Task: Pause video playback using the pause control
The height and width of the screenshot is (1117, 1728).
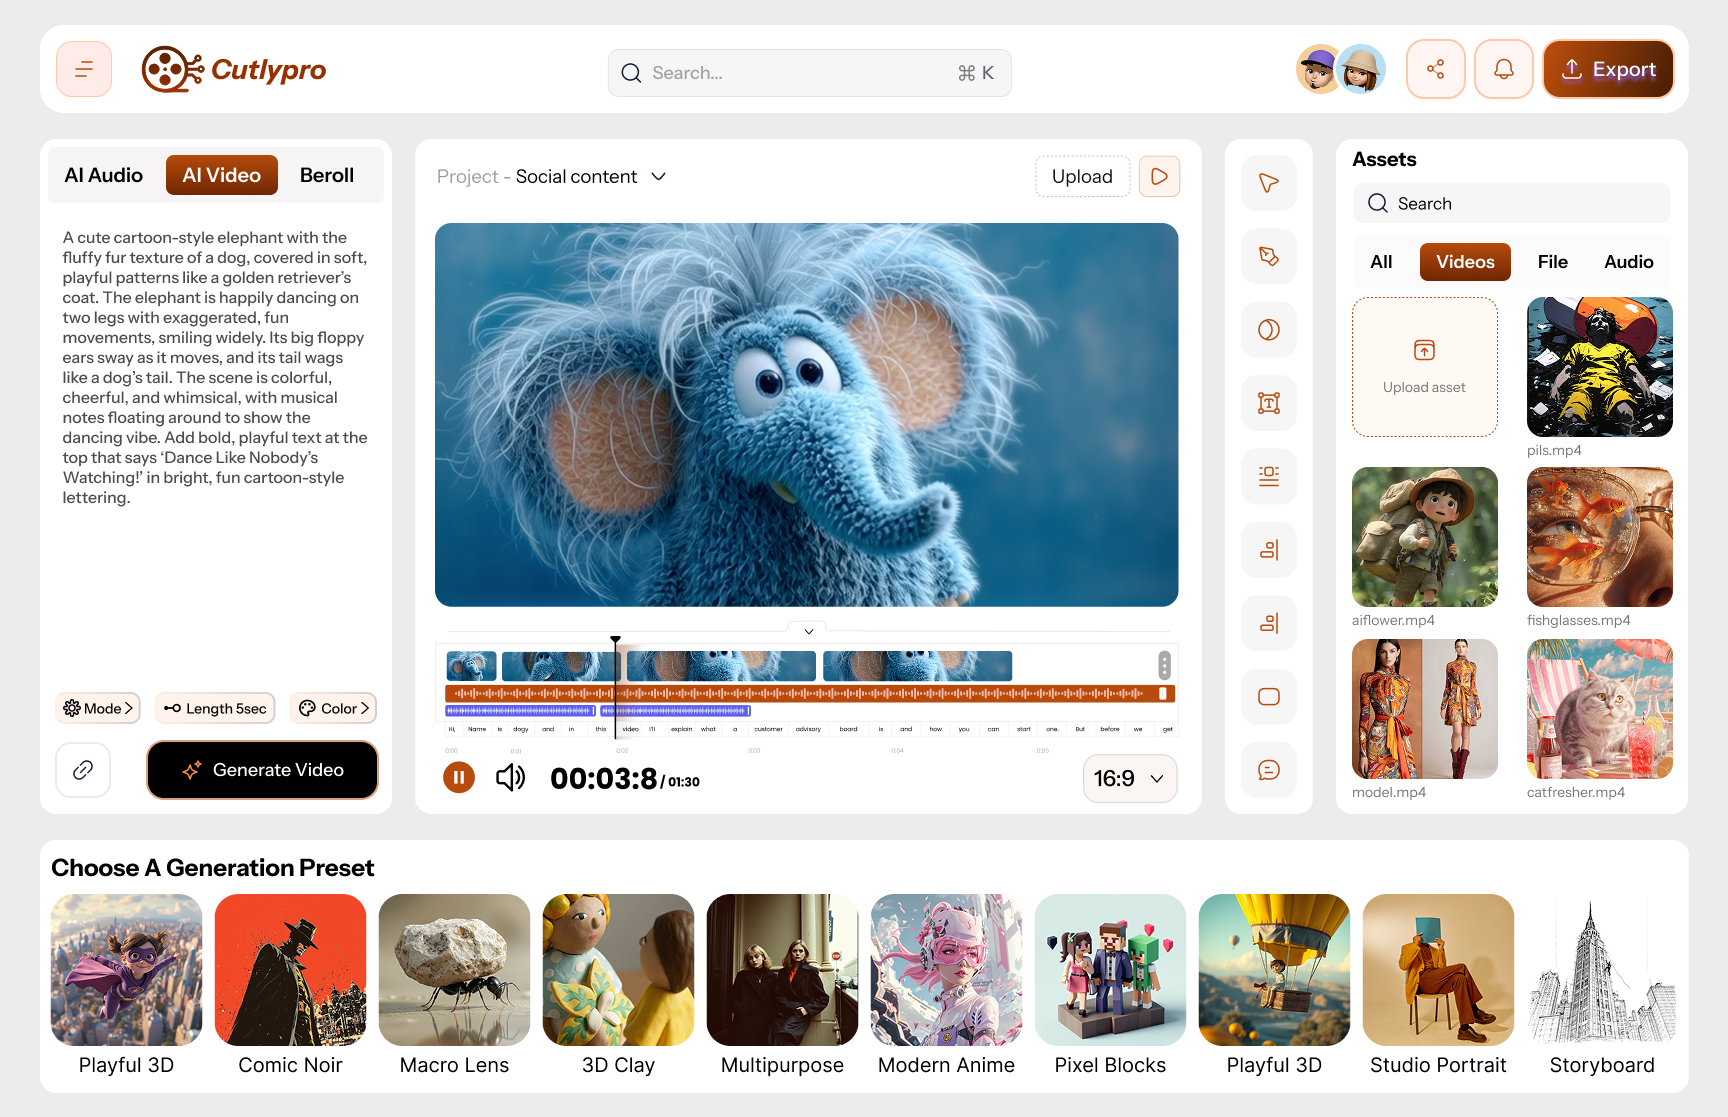Action: click(x=459, y=777)
